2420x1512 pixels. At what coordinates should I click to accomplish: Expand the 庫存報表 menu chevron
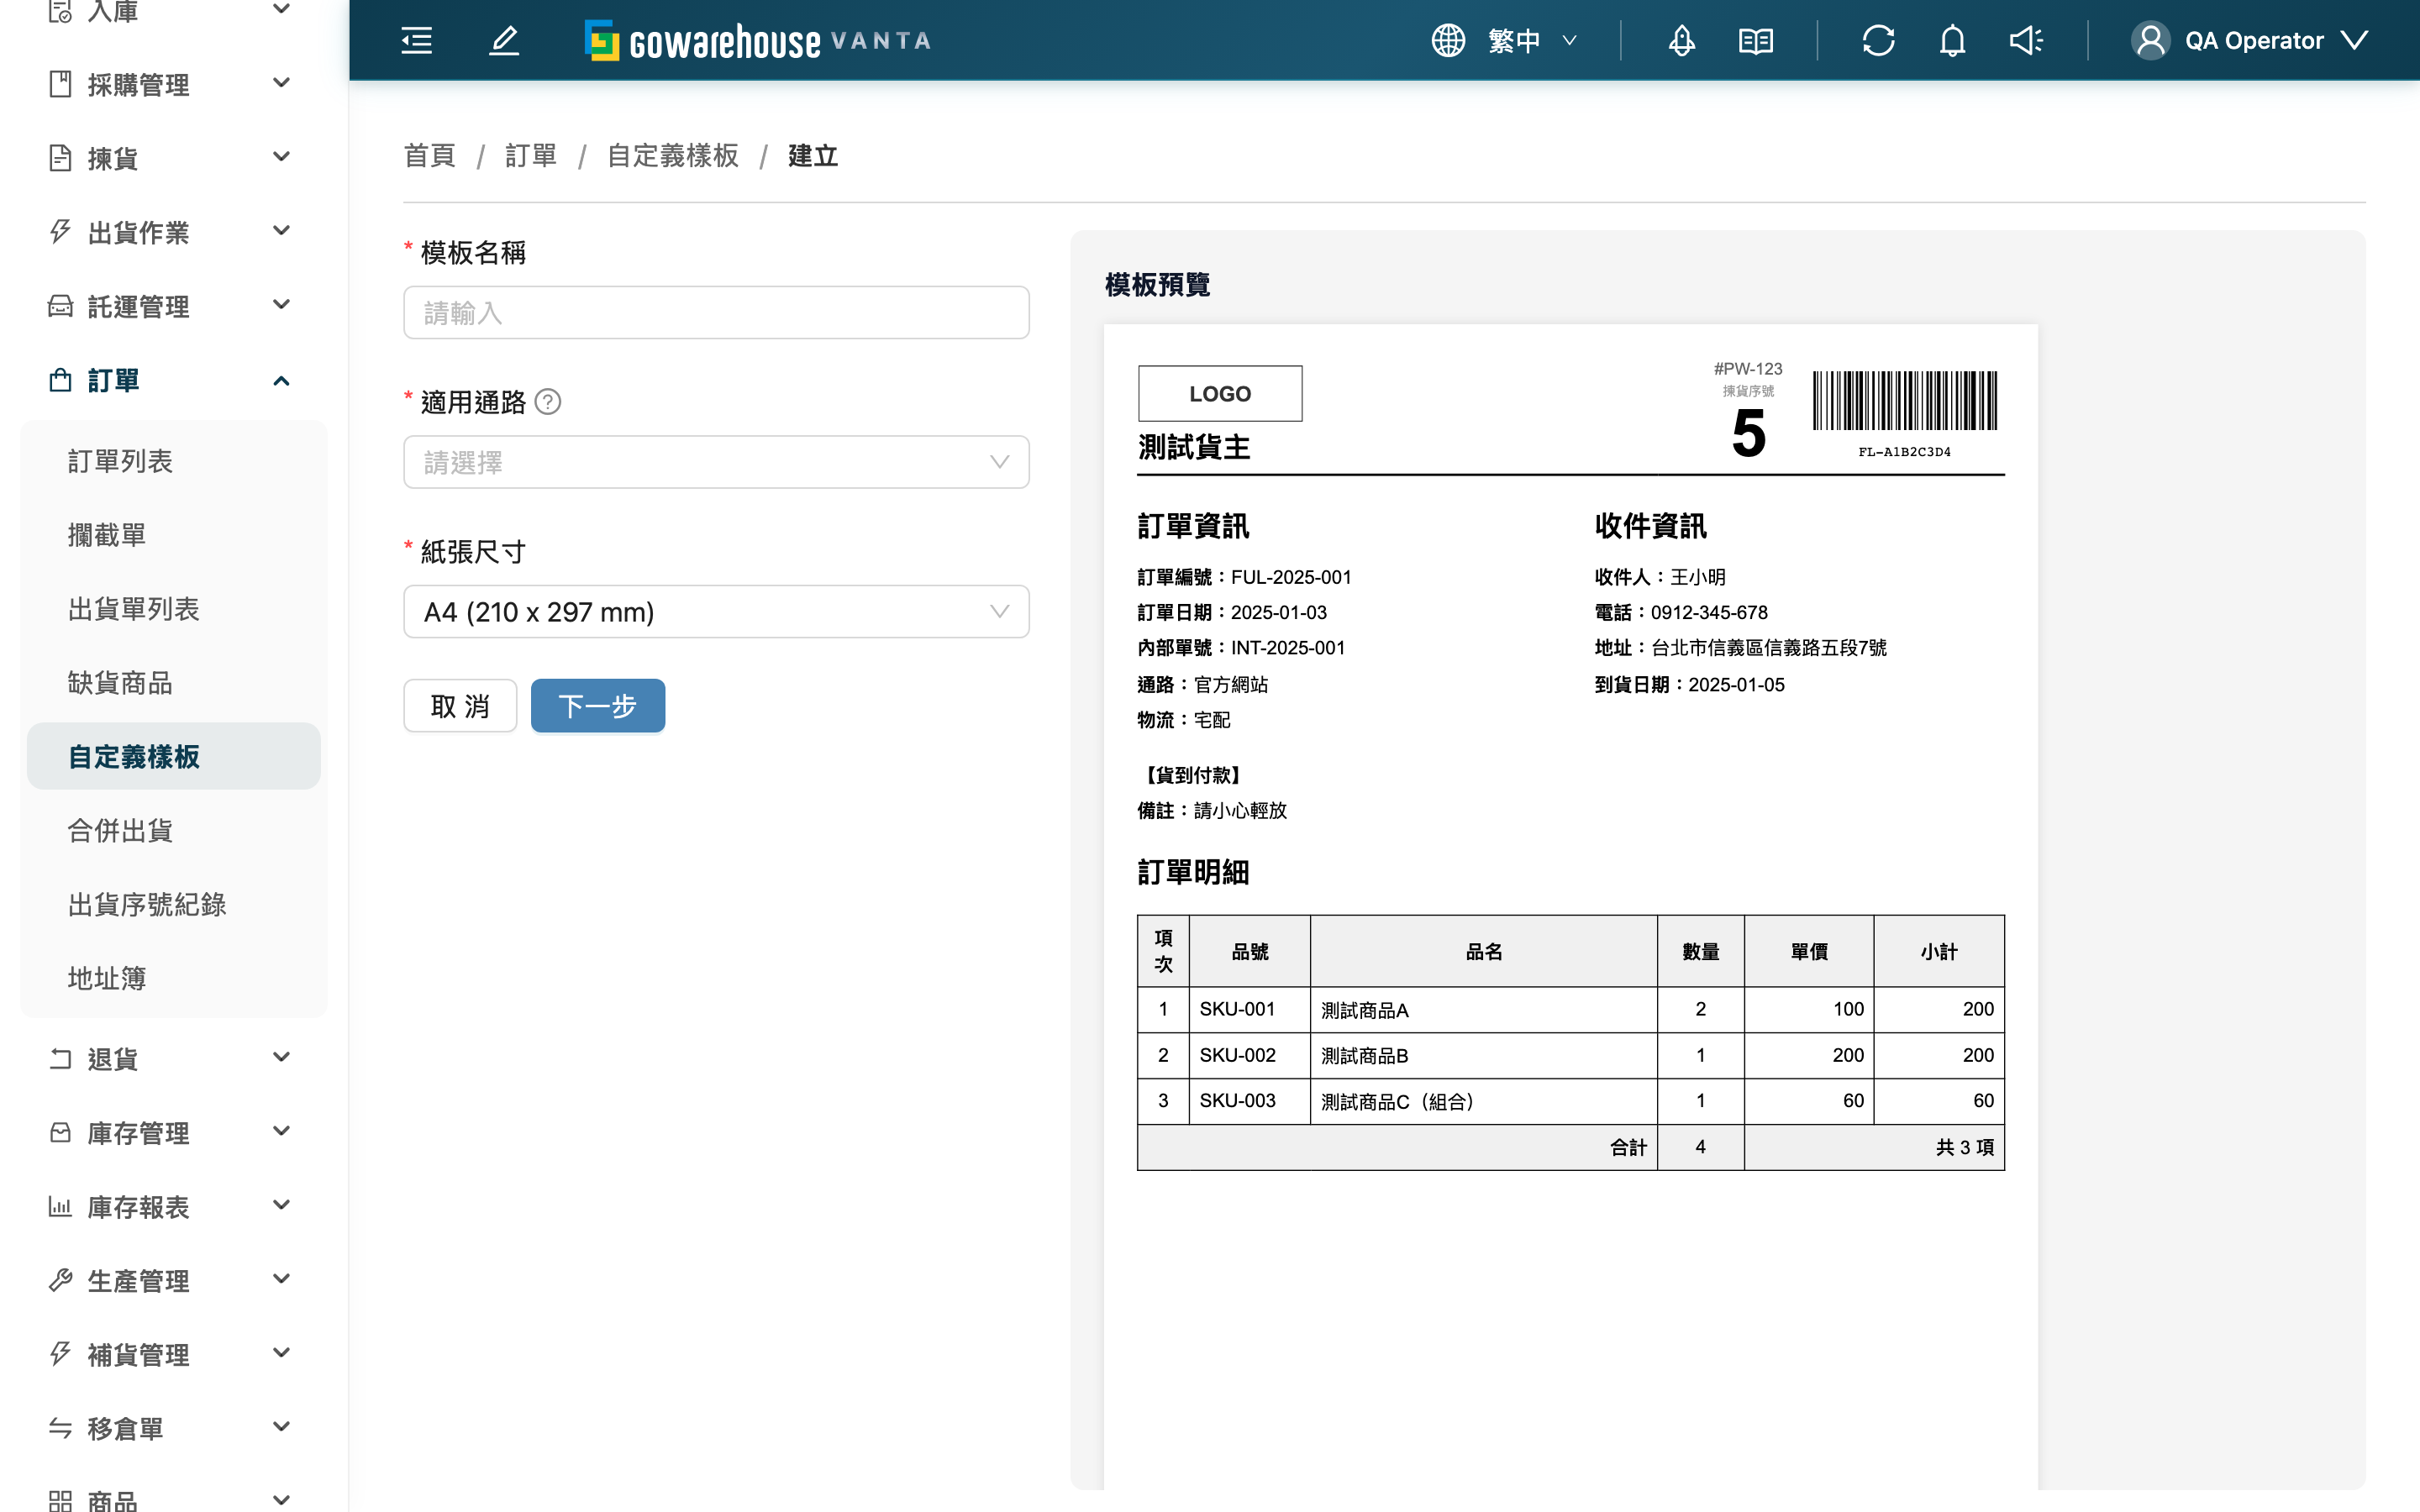tap(281, 1205)
